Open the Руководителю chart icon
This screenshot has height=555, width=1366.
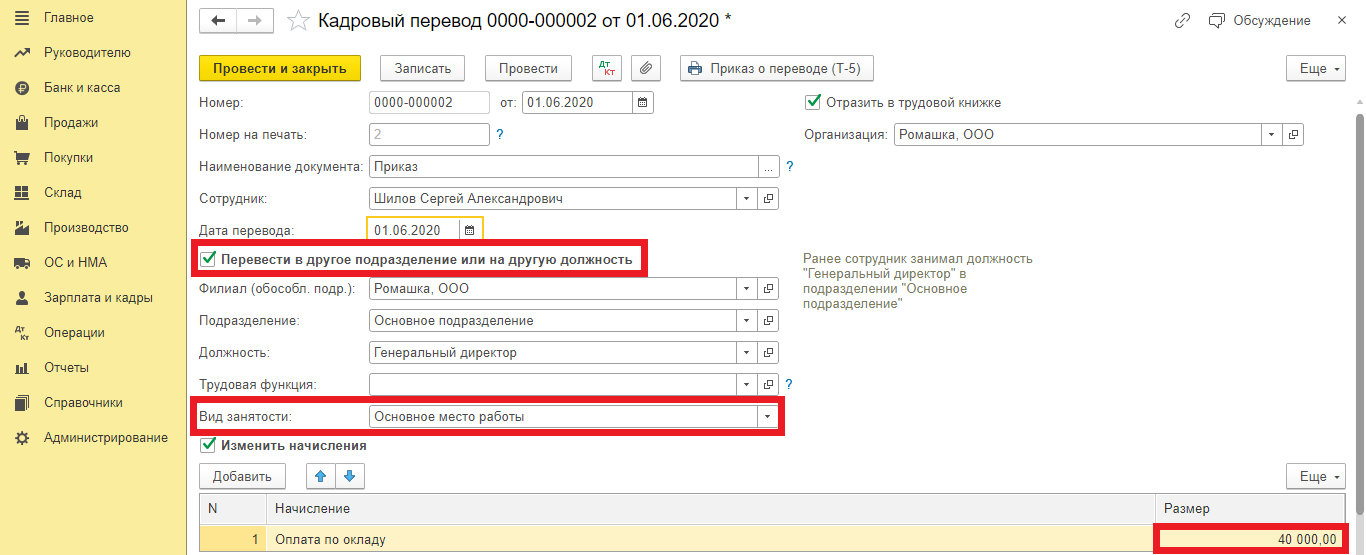(x=21, y=53)
